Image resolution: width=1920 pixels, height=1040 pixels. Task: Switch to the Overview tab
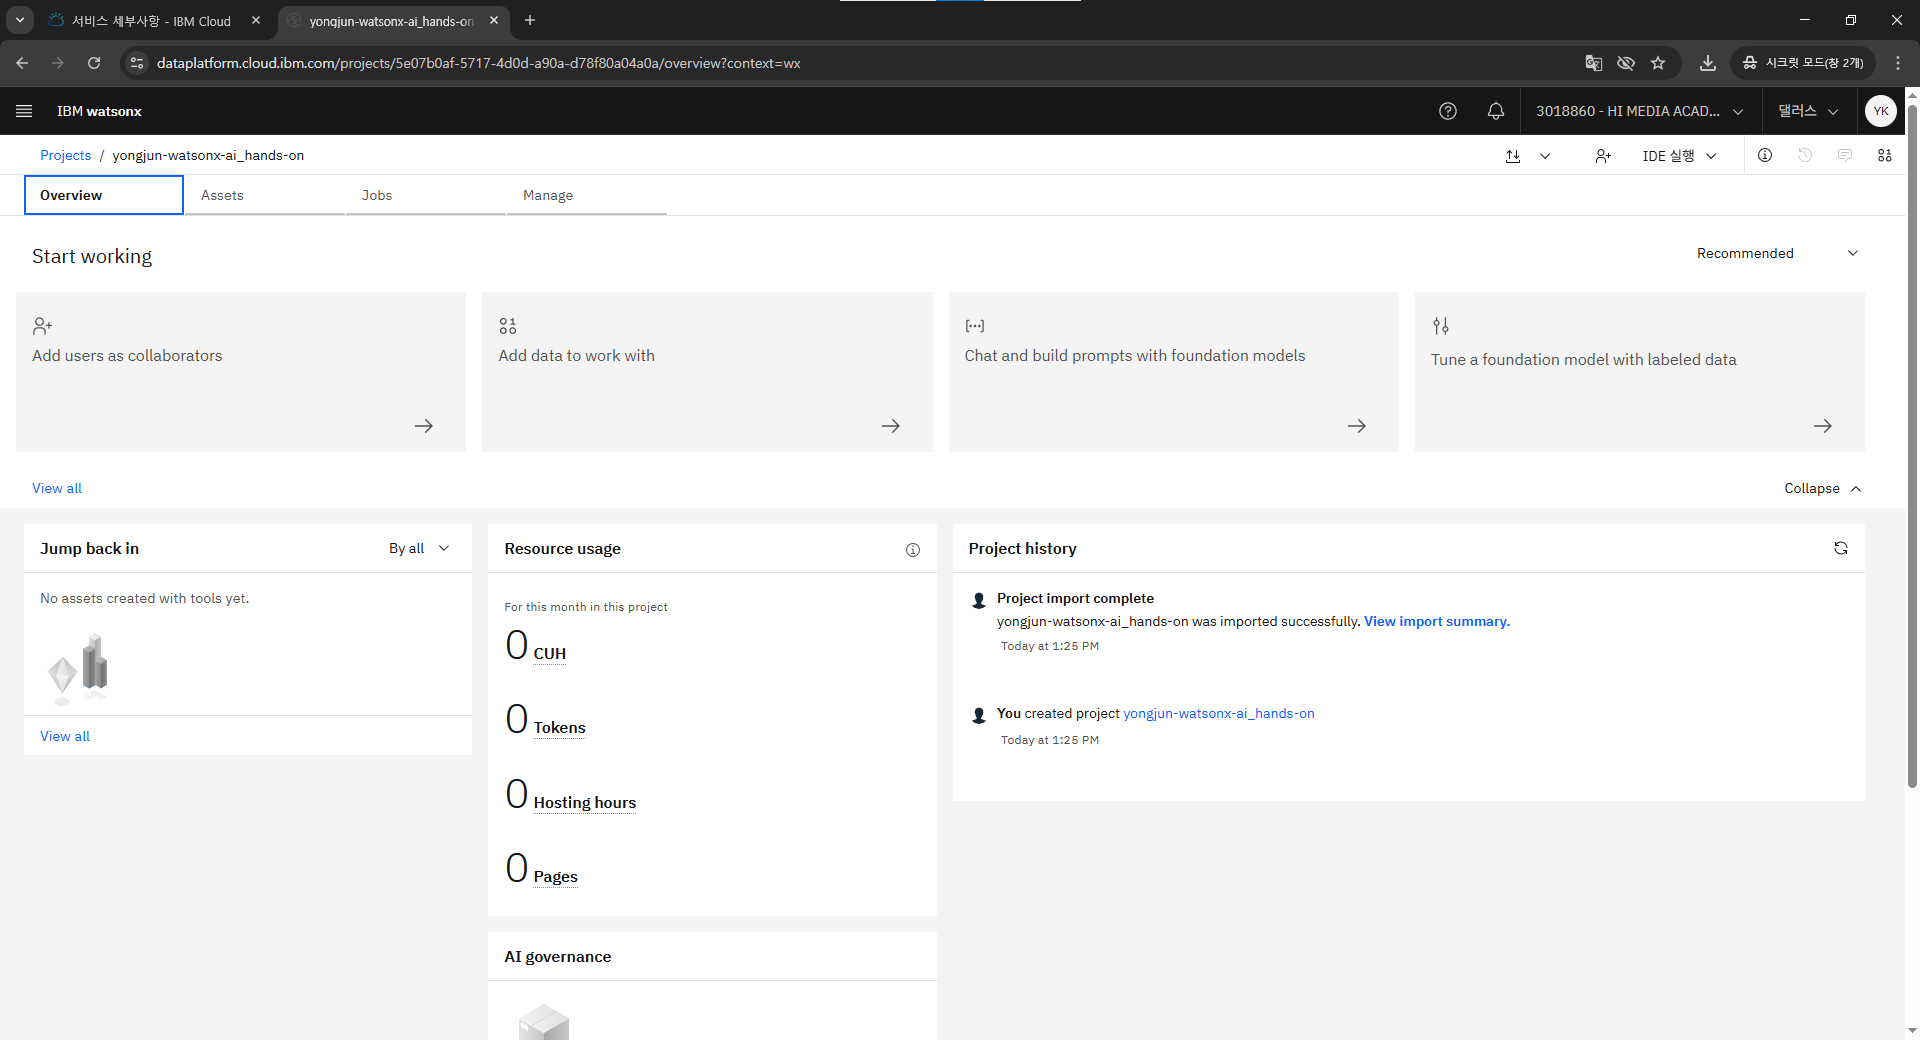click(104, 195)
